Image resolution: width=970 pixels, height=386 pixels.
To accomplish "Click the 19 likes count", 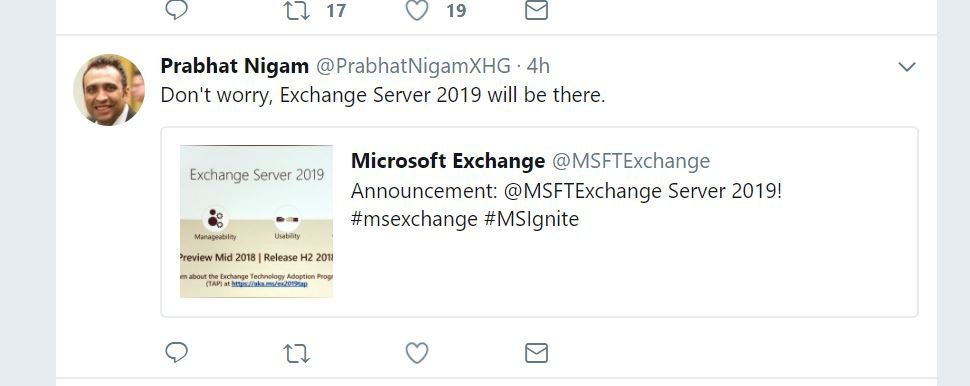I will tap(456, 11).
